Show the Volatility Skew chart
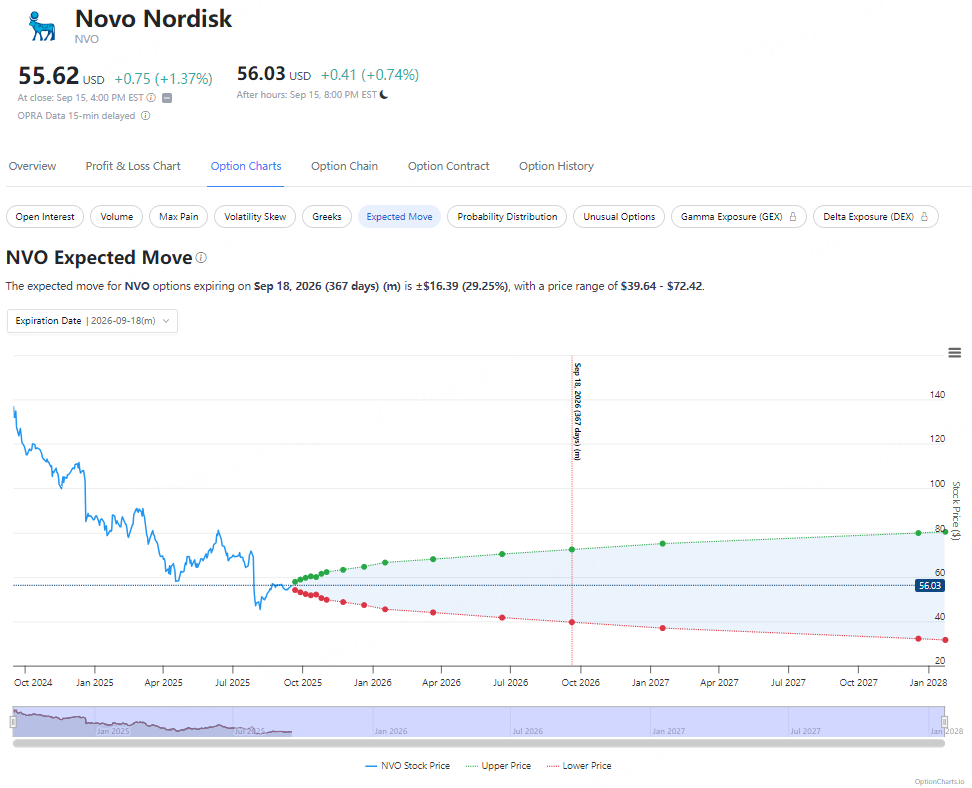This screenshot has height=788, width=972. (255, 216)
